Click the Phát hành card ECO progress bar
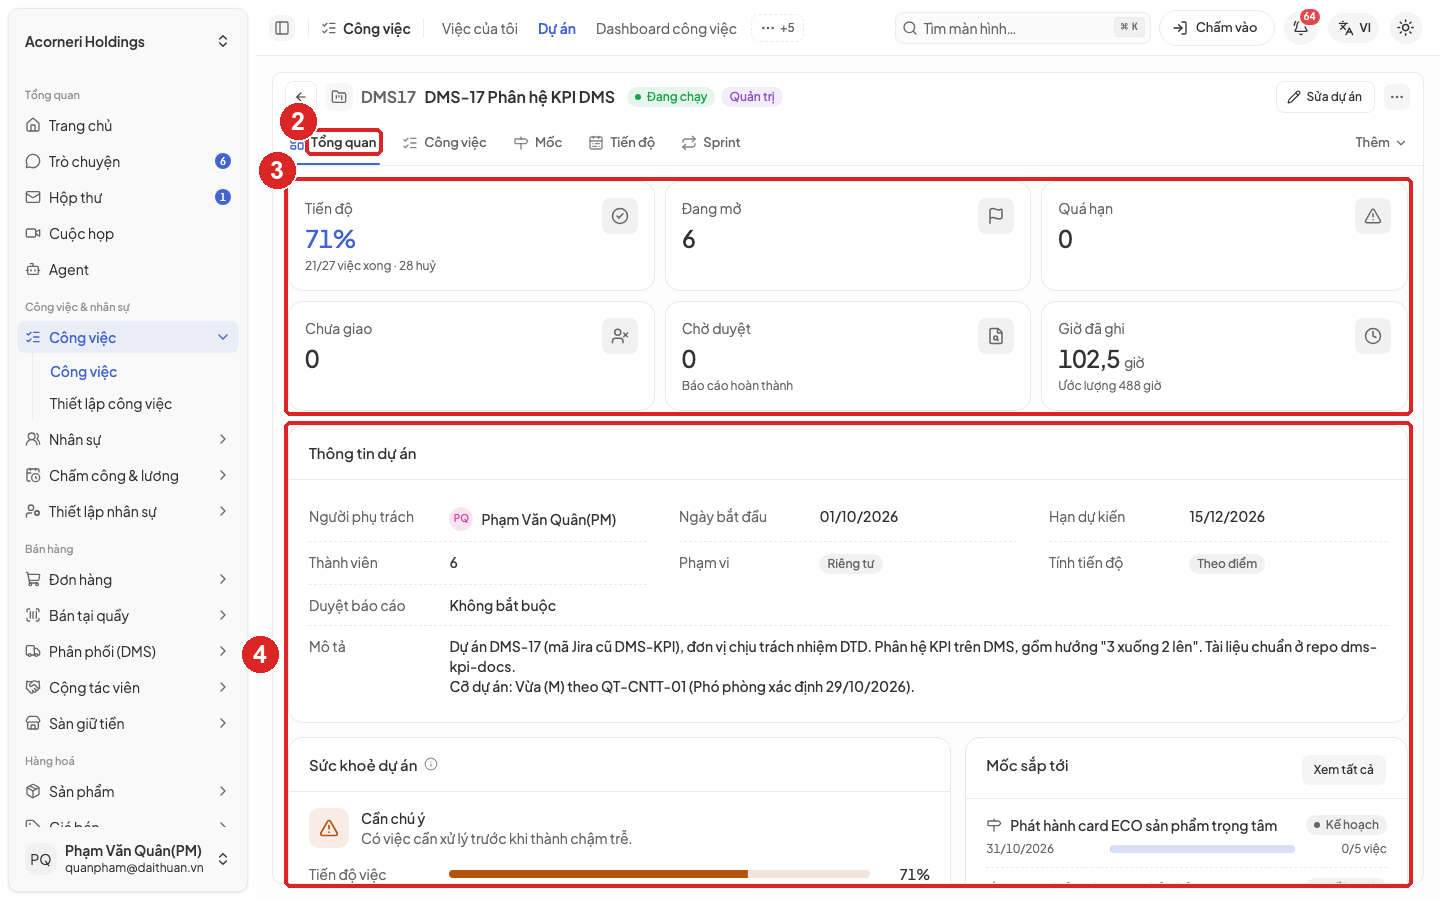1440x900 pixels. (1202, 849)
